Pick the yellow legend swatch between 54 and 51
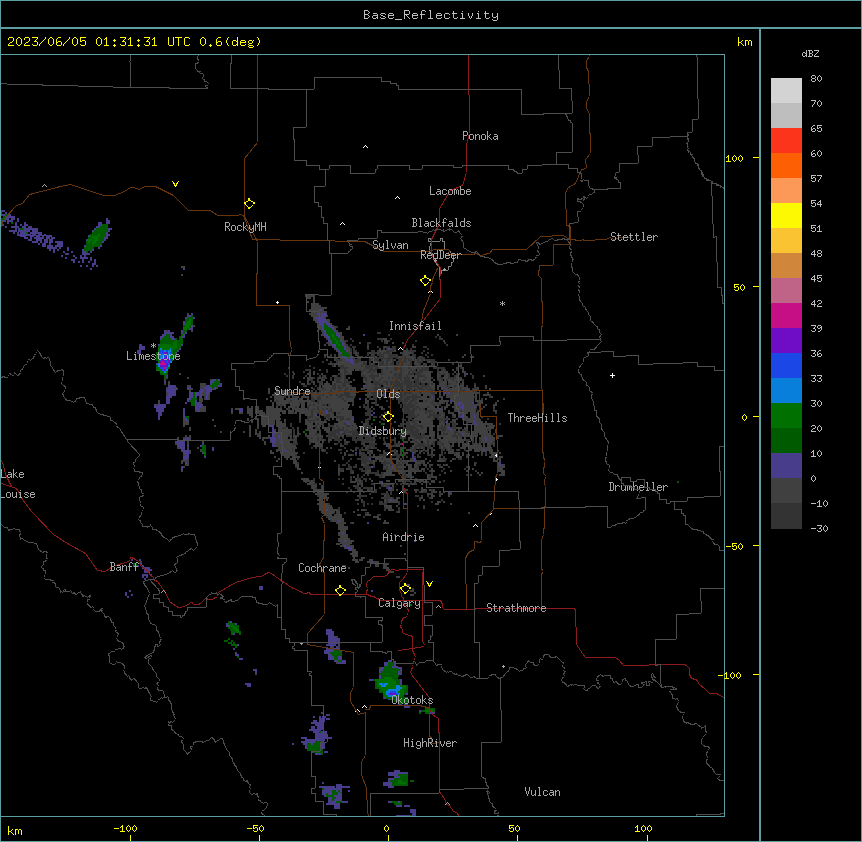 click(x=786, y=215)
